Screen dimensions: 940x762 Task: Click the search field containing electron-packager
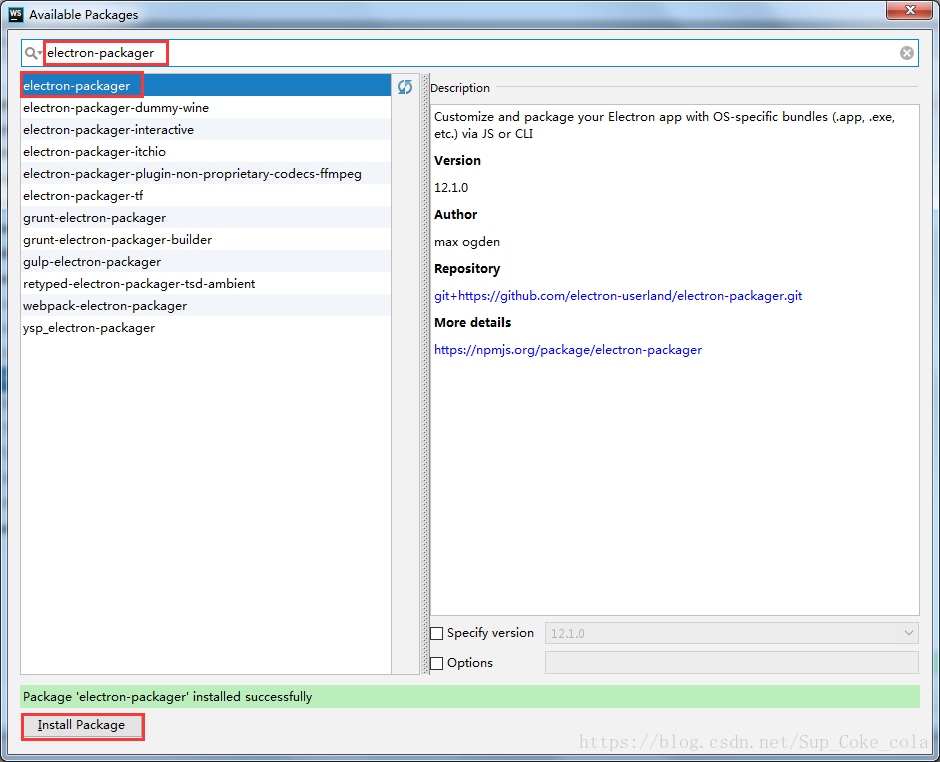pyautogui.click(x=469, y=53)
